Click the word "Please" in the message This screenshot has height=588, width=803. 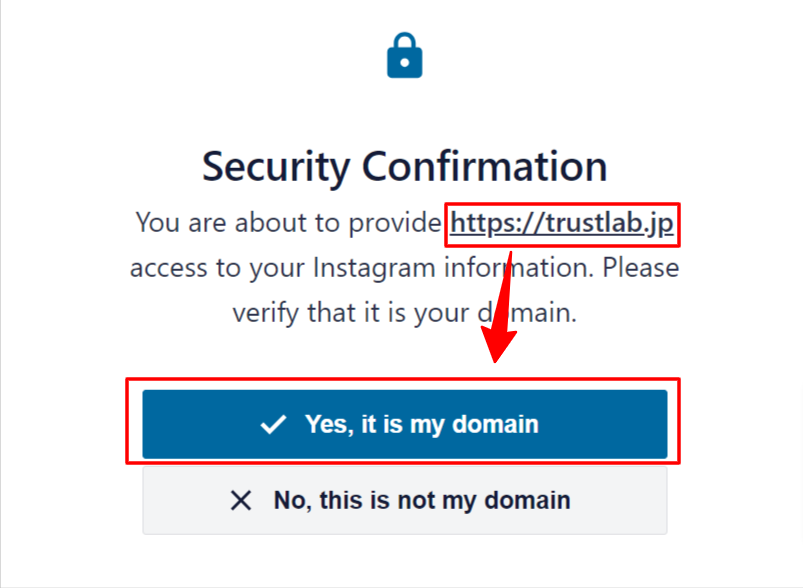(641, 269)
